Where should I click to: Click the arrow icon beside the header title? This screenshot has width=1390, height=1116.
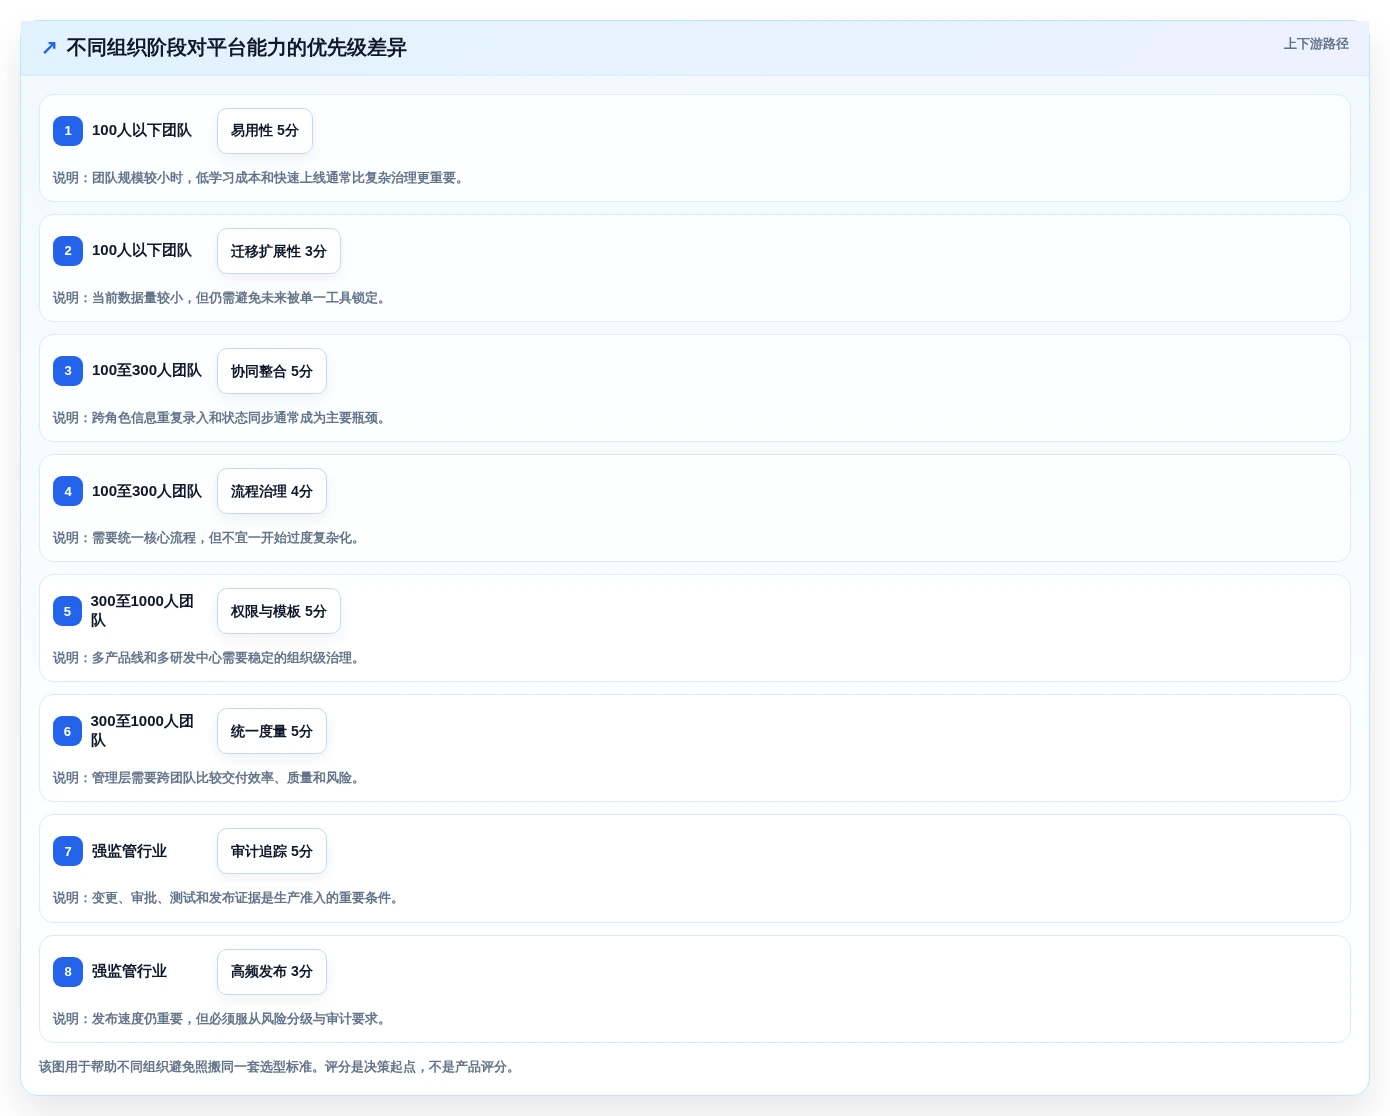[49, 48]
